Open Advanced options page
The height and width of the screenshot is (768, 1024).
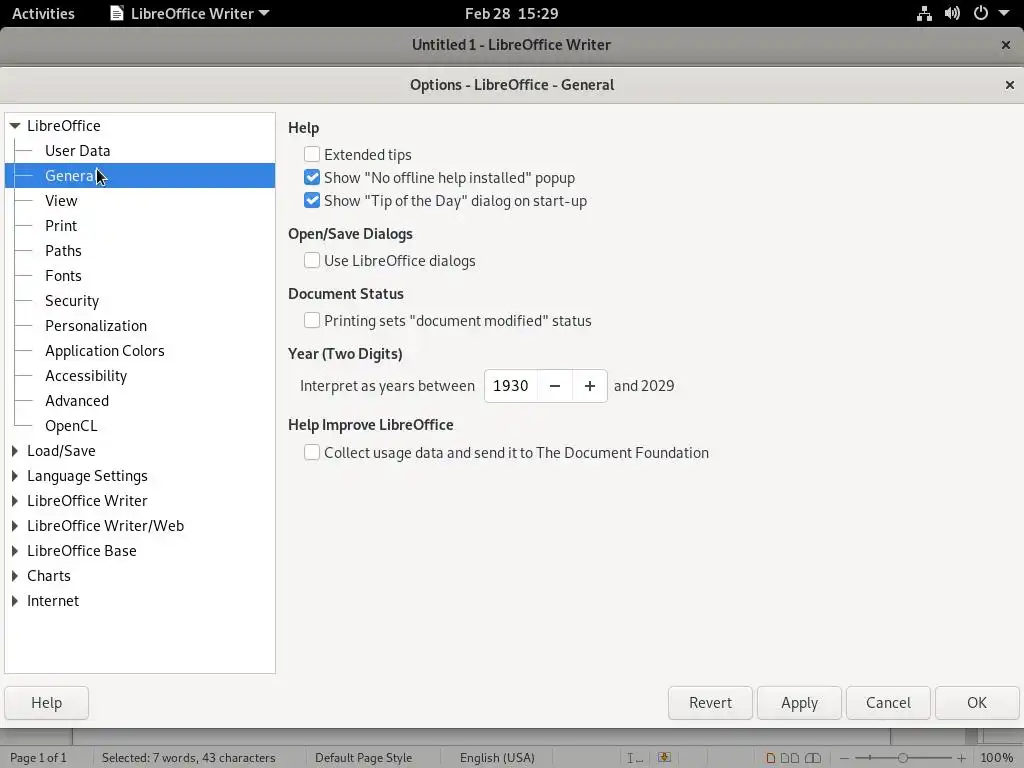click(x=76, y=401)
